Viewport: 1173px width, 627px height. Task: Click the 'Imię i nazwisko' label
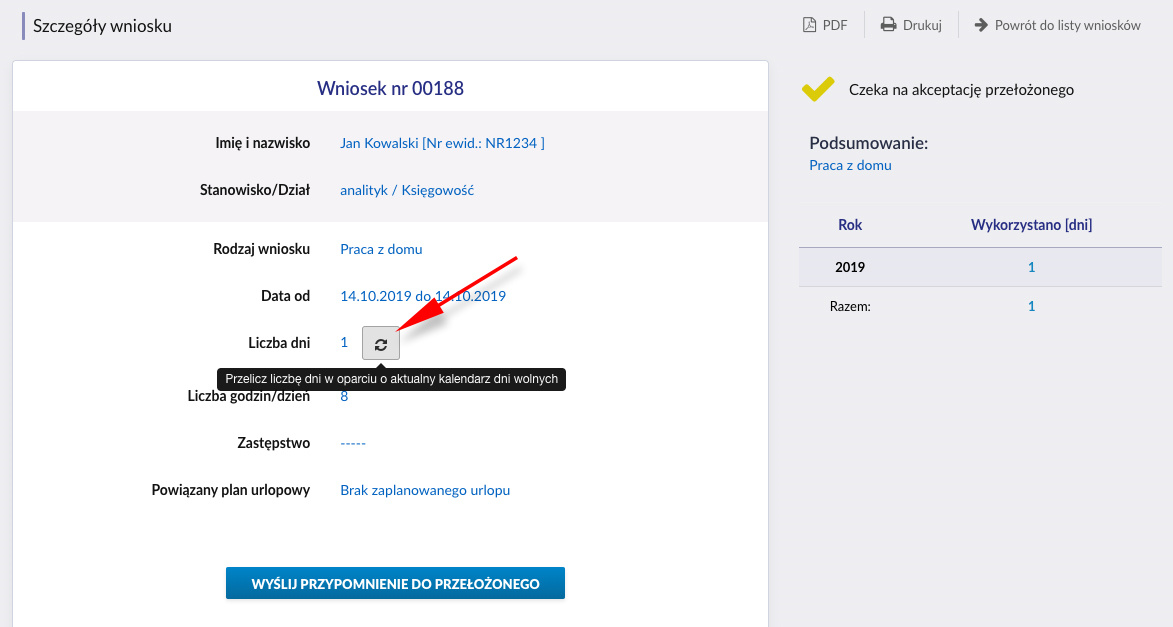pos(263,143)
